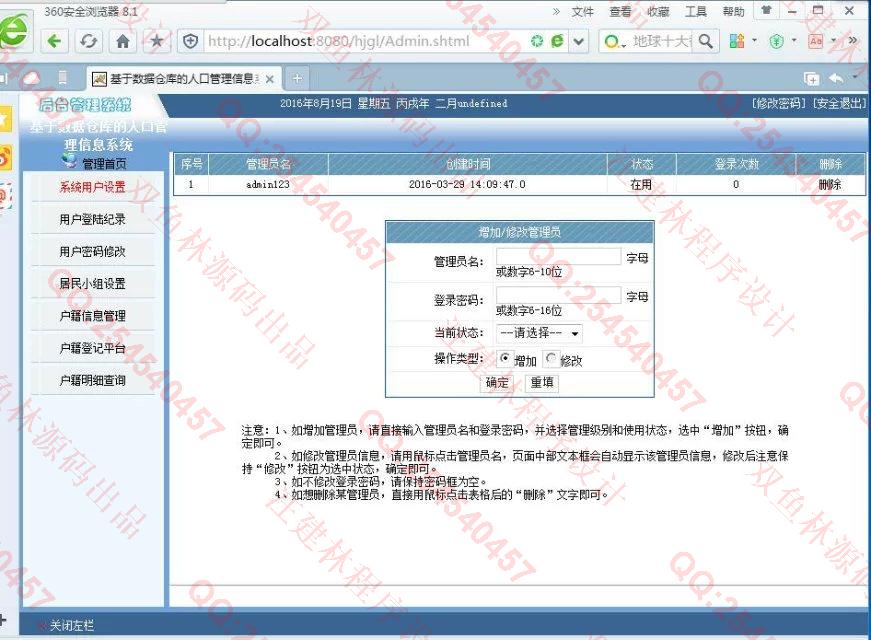Open the mail @ sidebar icon
The height and width of the screenshot is (640, 871).
[x=5, y=196]
